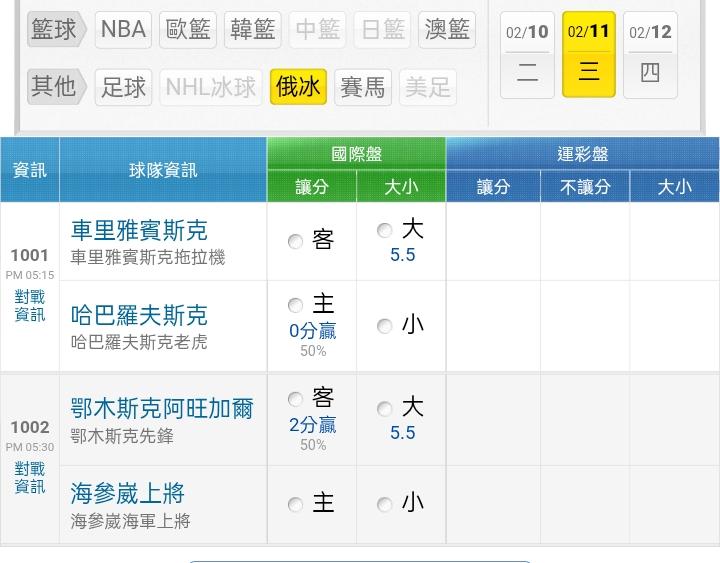Open the 賽馬 category
The image size is (720, 563).
pos(362,87)
